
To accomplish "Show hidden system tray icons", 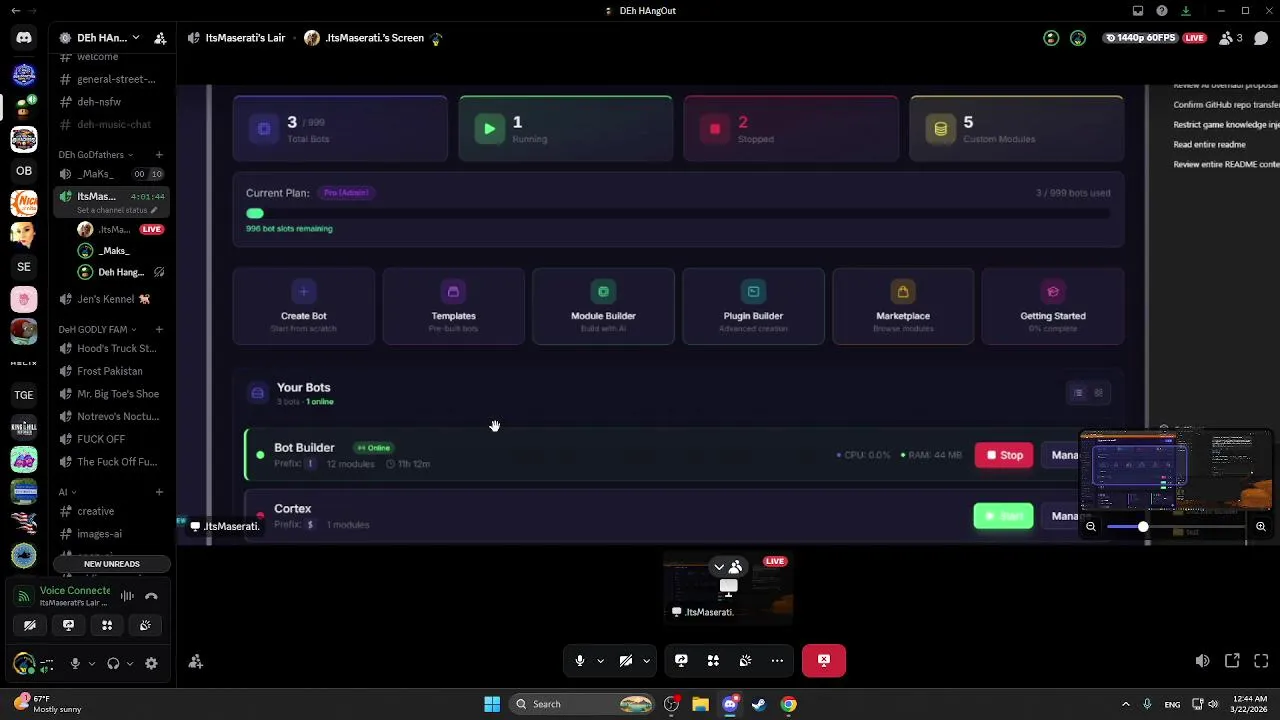I will click(x=1125, y=704).
